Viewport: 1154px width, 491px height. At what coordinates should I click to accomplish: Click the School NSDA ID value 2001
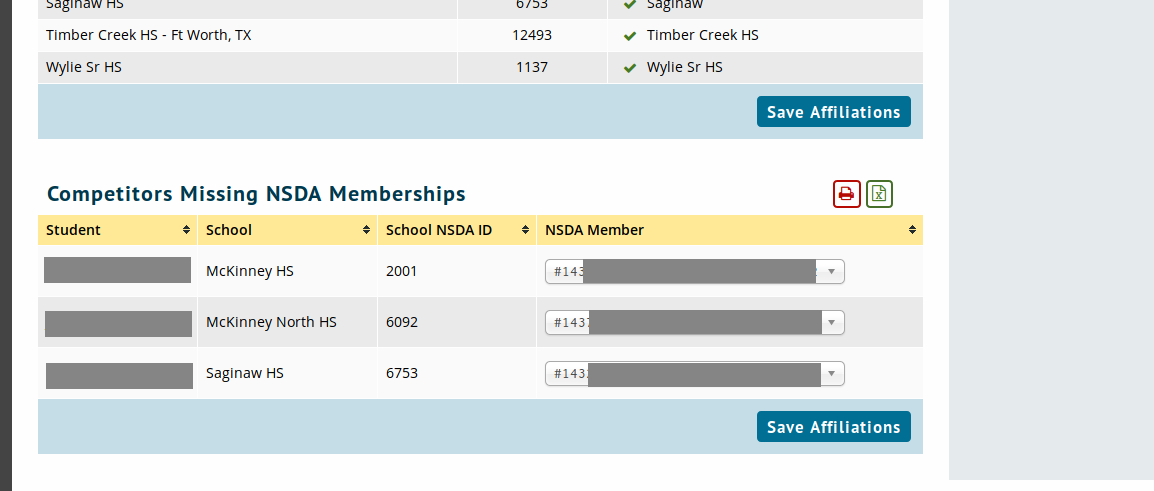pyautogui.click(x=401, y=271)
